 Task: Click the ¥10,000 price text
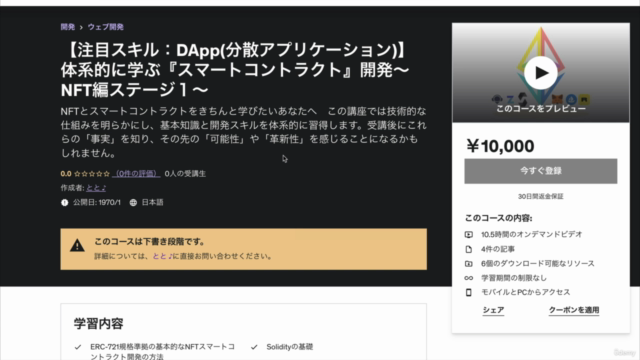pyautogui.click(x=500, y=146)
